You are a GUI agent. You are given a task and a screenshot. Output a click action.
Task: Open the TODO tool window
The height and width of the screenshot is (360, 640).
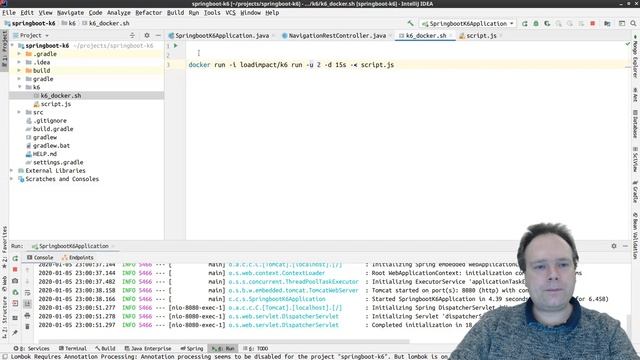tap(256, 349)
